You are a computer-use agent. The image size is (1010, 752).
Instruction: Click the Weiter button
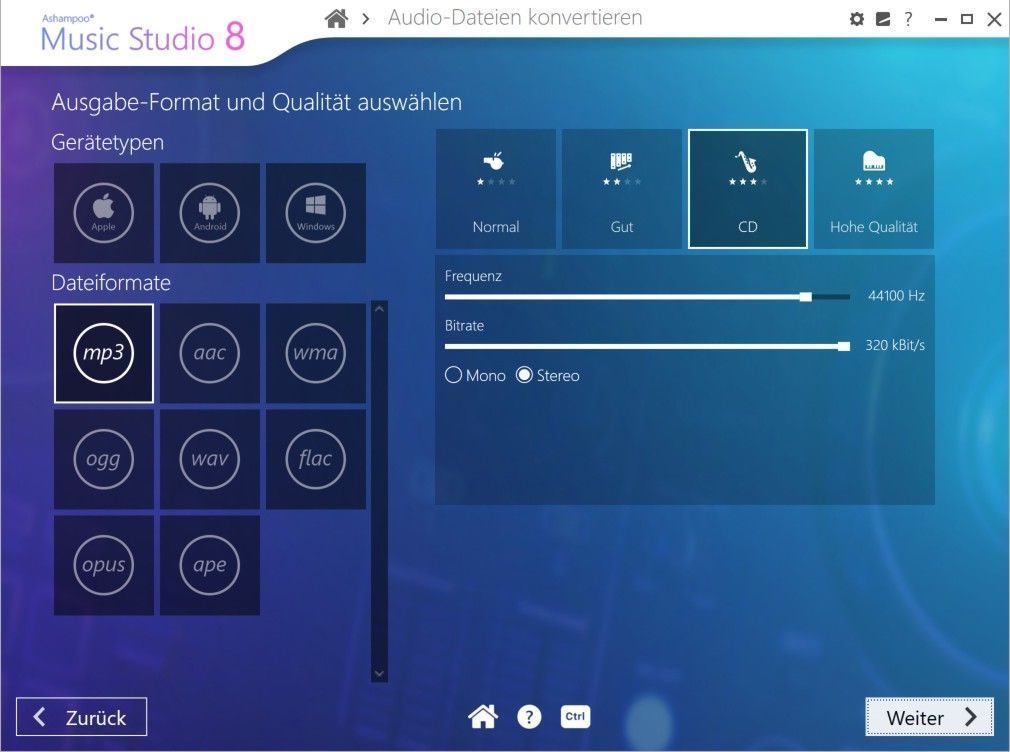tap(929, 717)
